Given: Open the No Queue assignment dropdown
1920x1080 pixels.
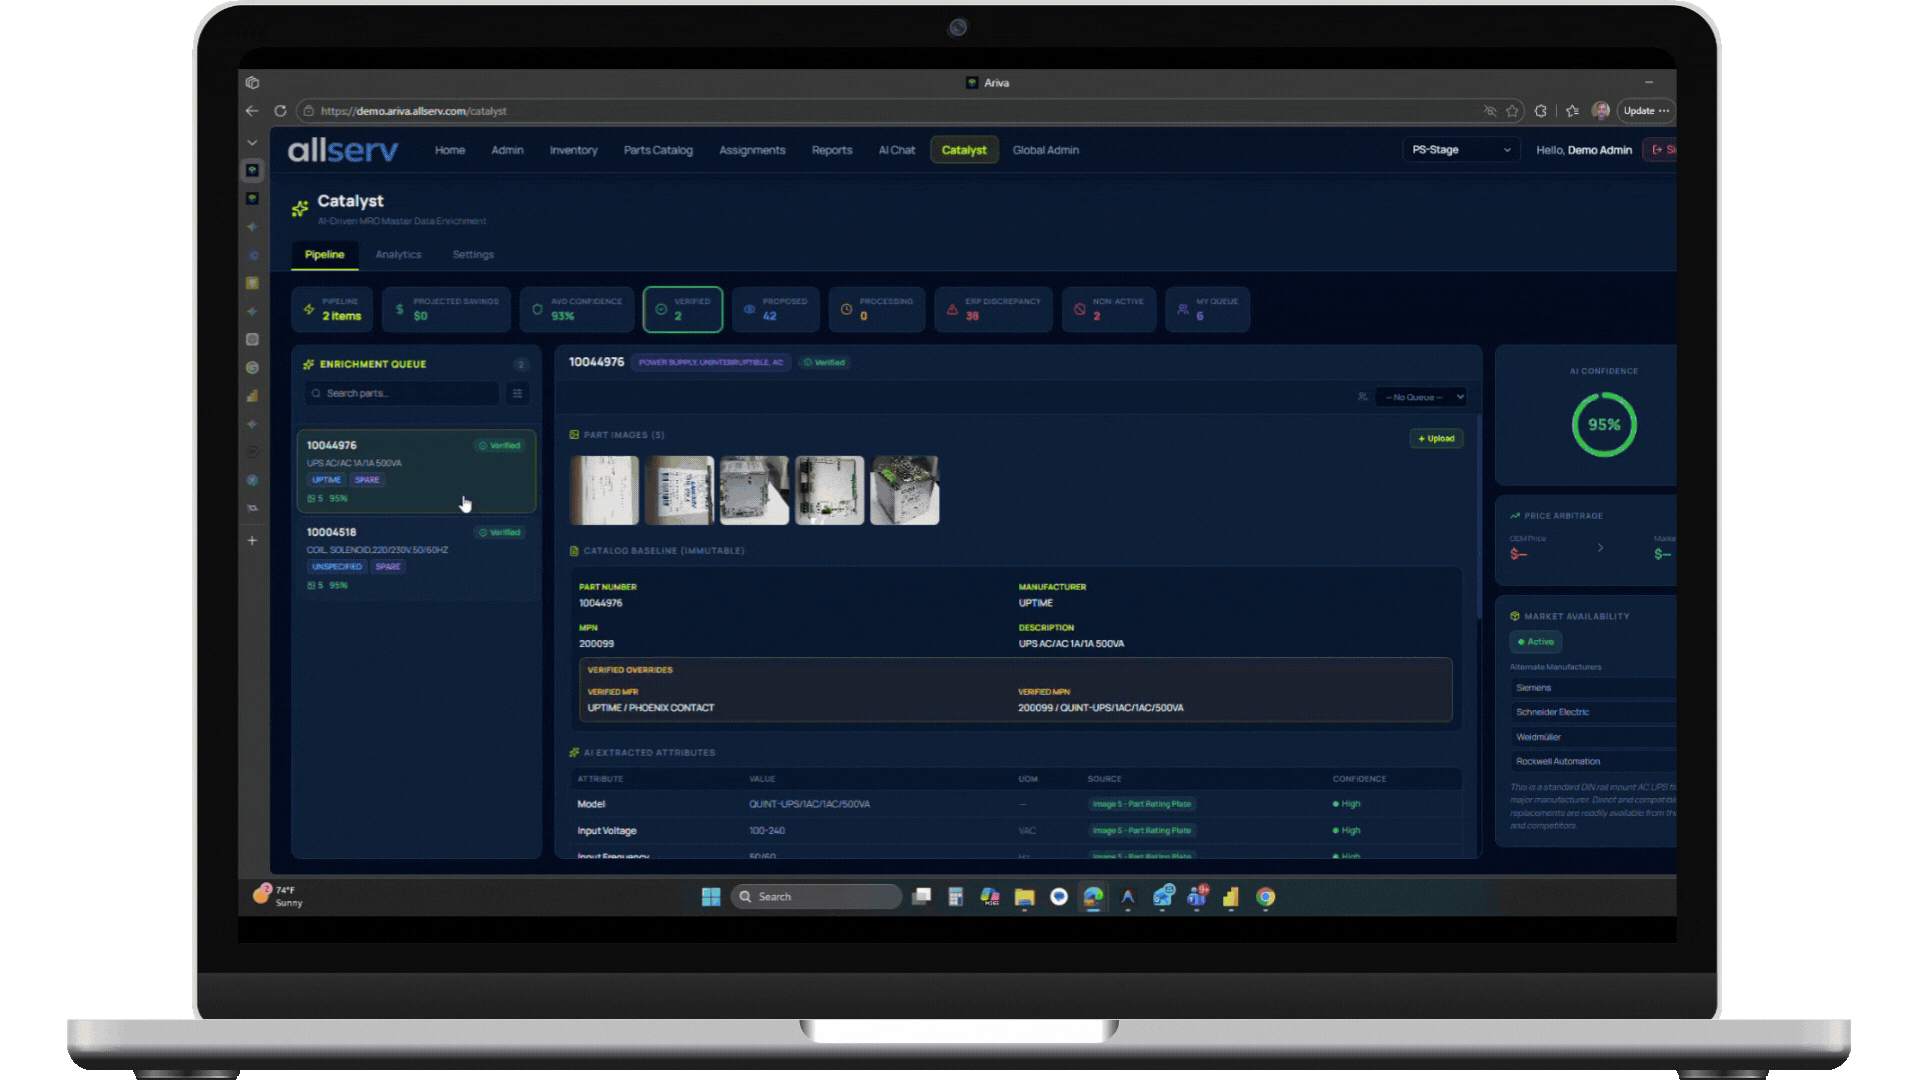Looking at the screenshot, I should pos(1421,397).
